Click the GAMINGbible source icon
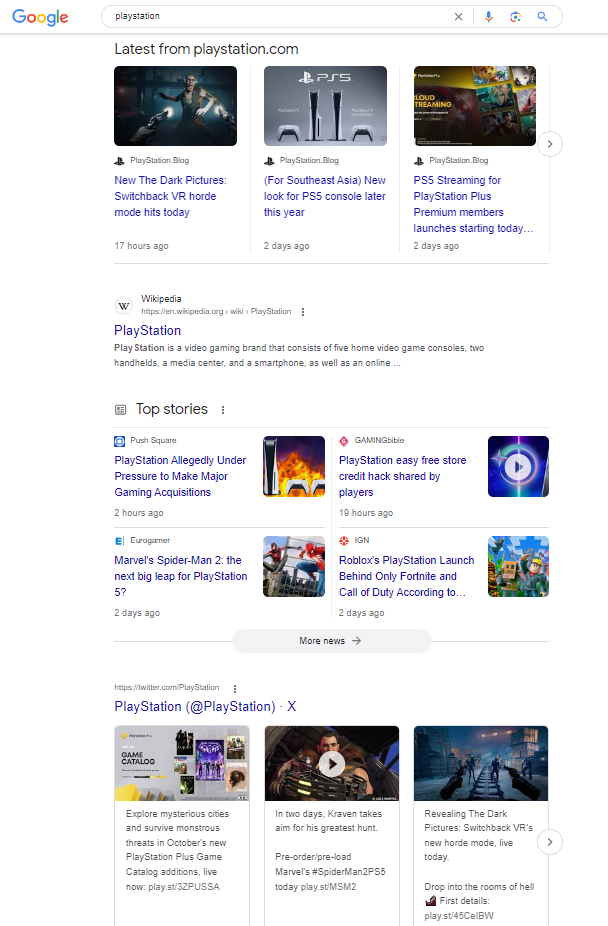 point(344,441)
